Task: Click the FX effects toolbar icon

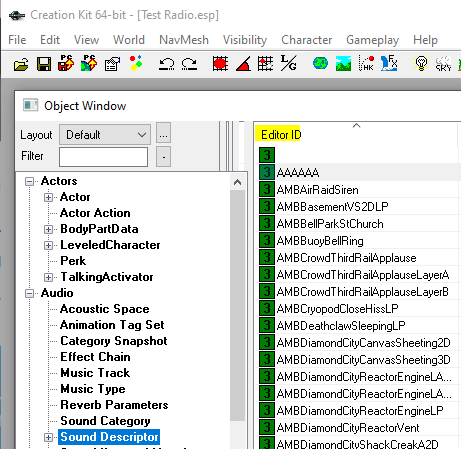Action: (x=389, y=63)
